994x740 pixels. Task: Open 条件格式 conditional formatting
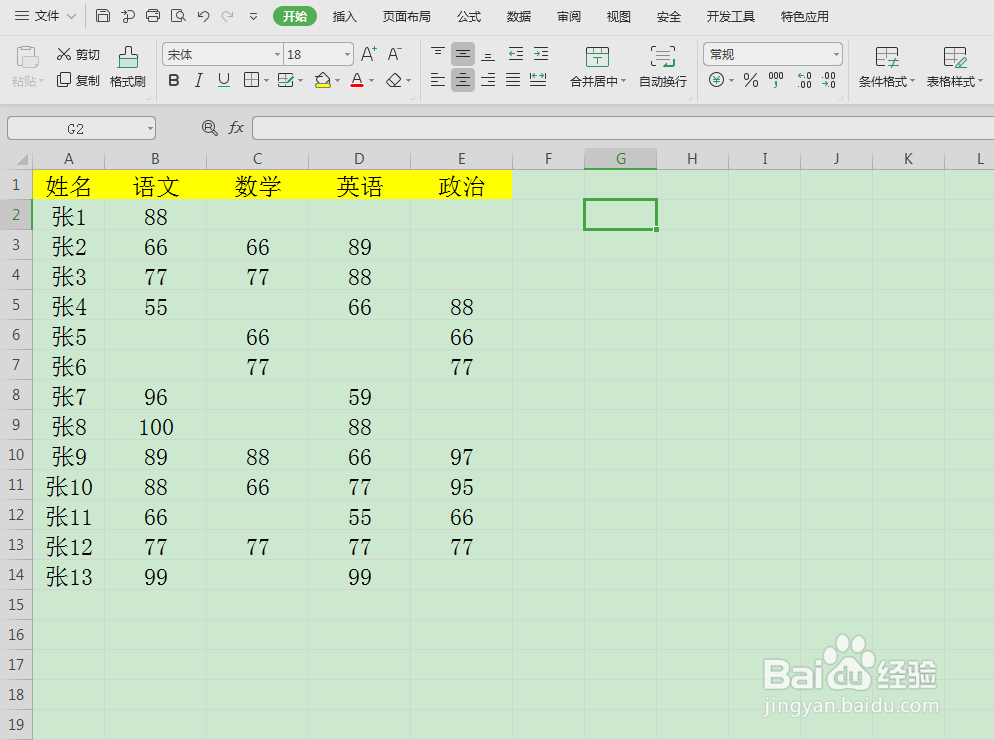point(886,67)
